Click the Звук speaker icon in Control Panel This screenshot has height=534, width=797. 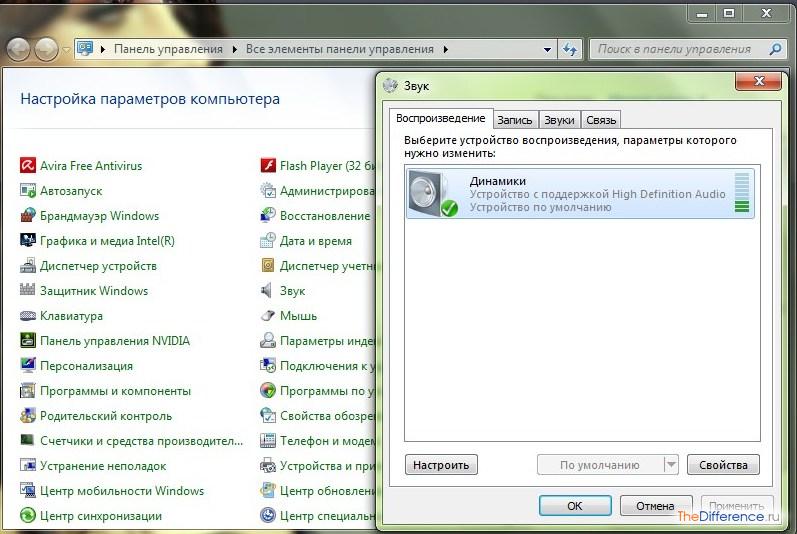coord(268,291)
